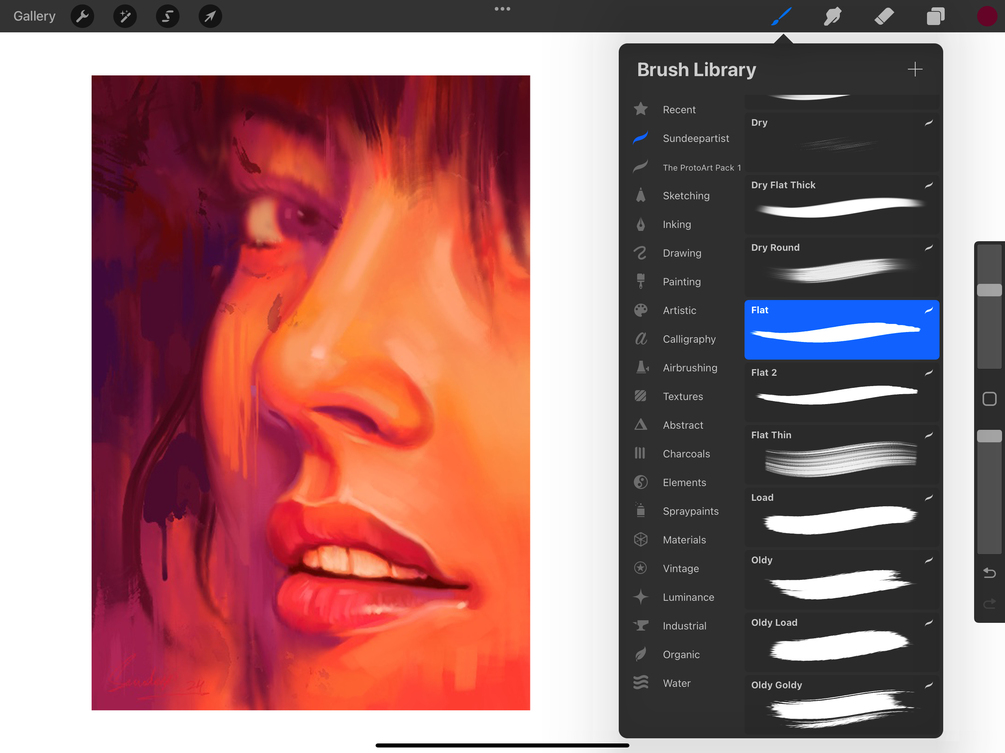The width and height of the screenshot is (1005, 753).
Task: Select the Dry Flat Thick brush
Action: coord(842,204)
